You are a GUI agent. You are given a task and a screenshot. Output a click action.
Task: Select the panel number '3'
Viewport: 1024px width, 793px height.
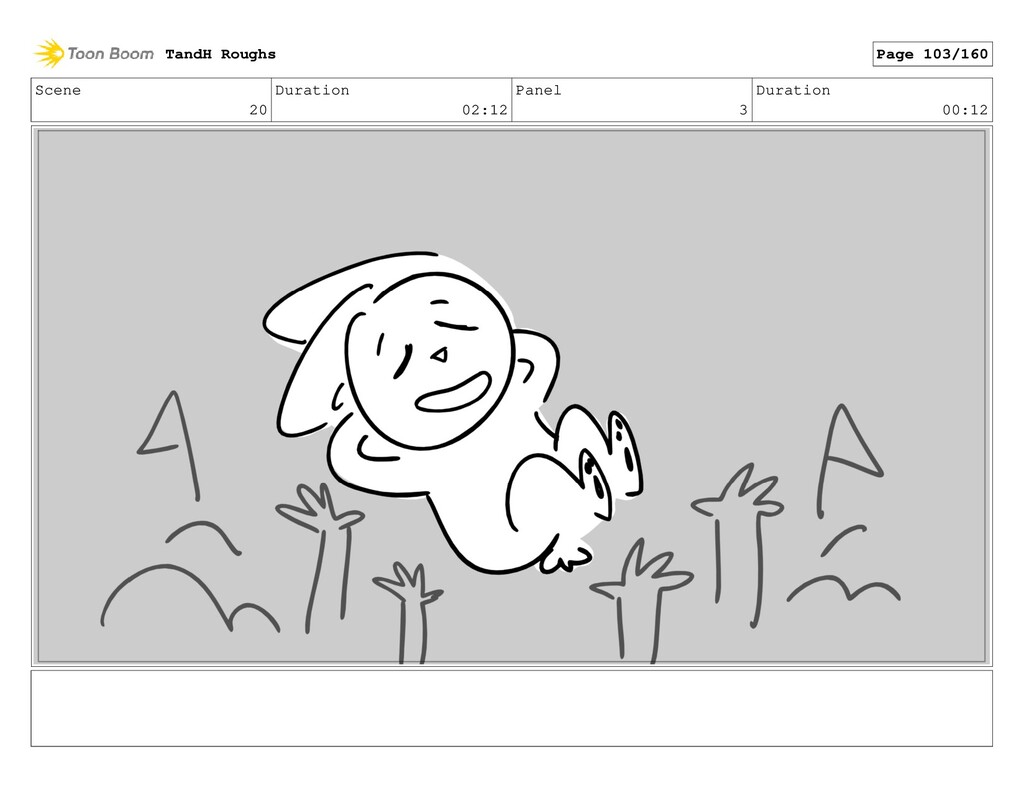click(x=743, y=110)
